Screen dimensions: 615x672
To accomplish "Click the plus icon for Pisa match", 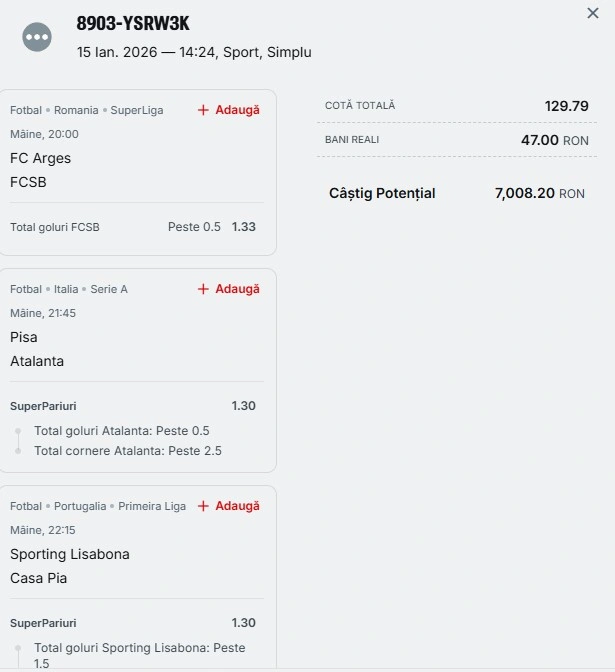I will click(x=203, y=289).
